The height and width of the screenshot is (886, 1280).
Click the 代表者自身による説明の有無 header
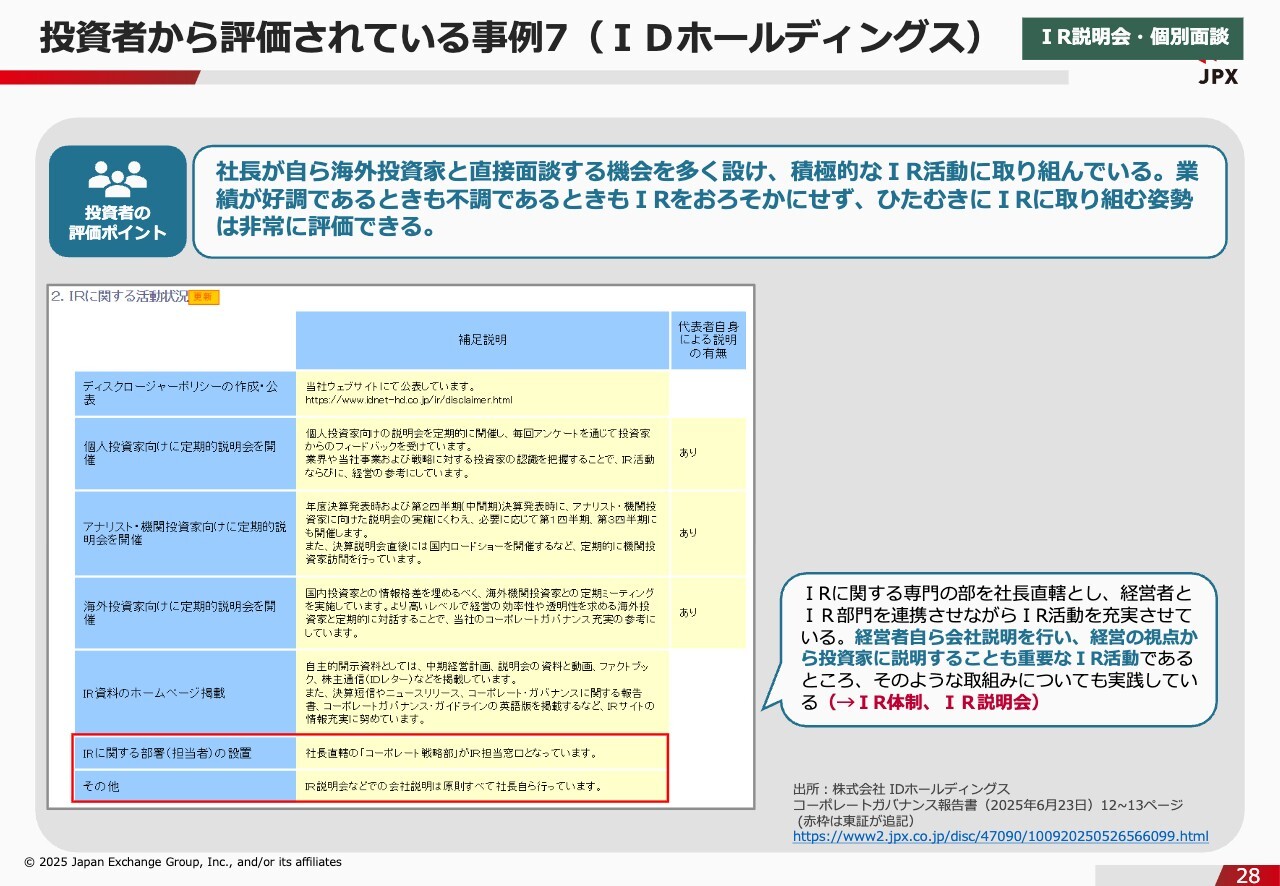point(708,340)
